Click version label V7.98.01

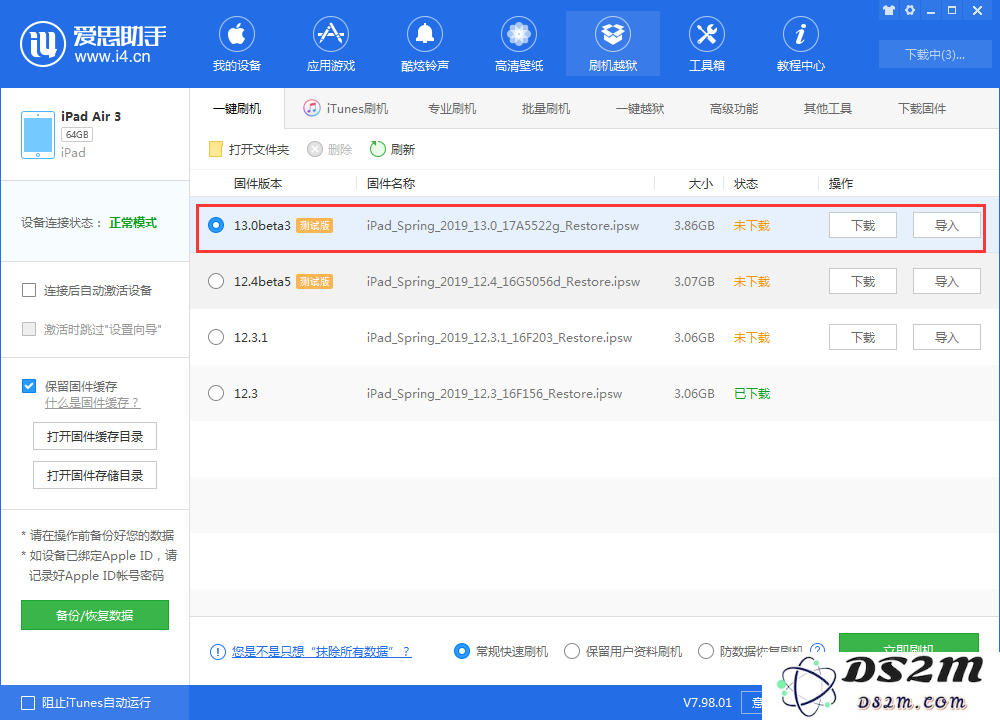707,703
